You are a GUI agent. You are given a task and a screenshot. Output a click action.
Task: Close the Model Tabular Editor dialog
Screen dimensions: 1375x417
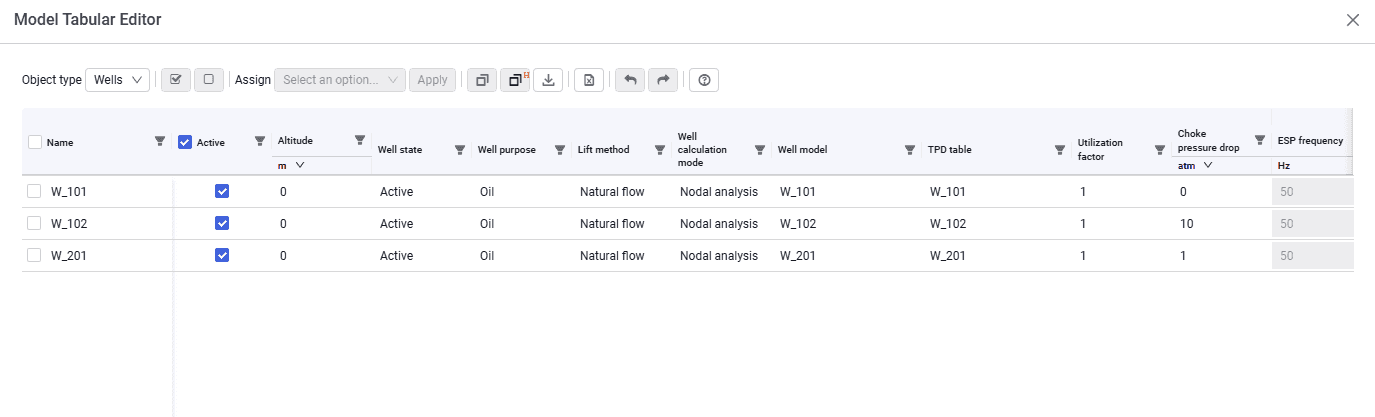(1353, 20)
